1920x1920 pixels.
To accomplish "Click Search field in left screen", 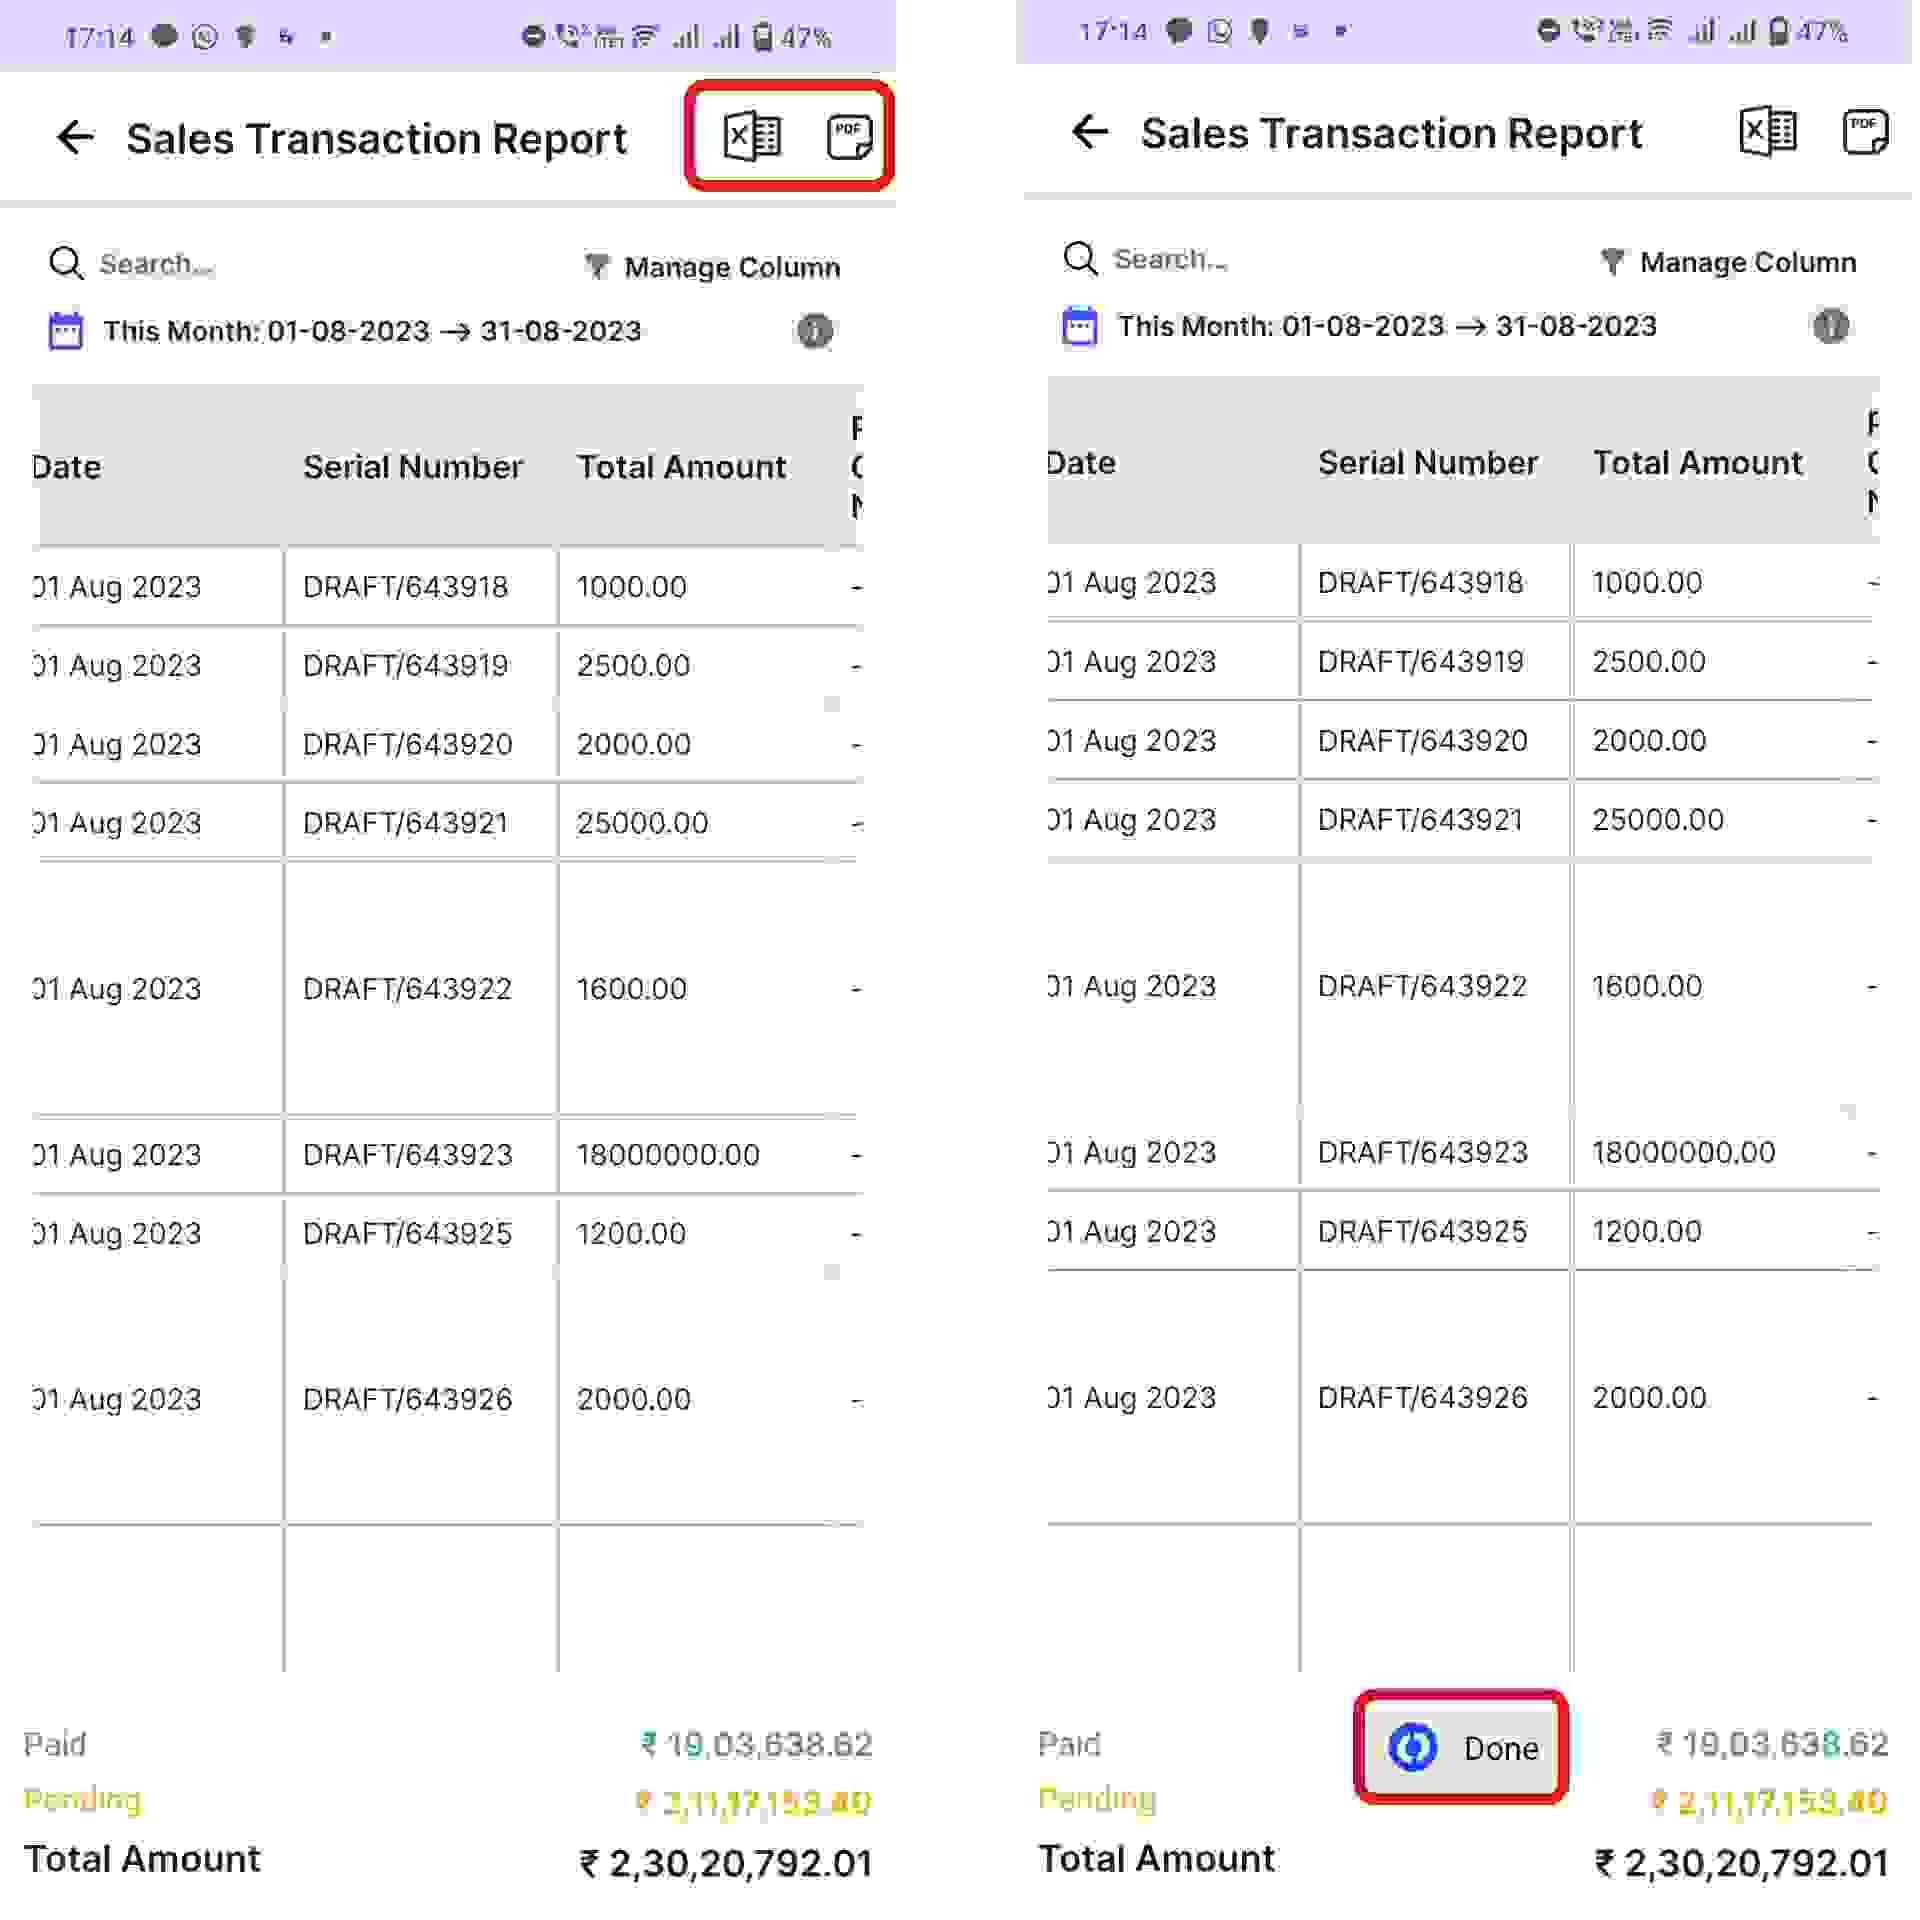I will pyautogui.click(x=157, y=264).
